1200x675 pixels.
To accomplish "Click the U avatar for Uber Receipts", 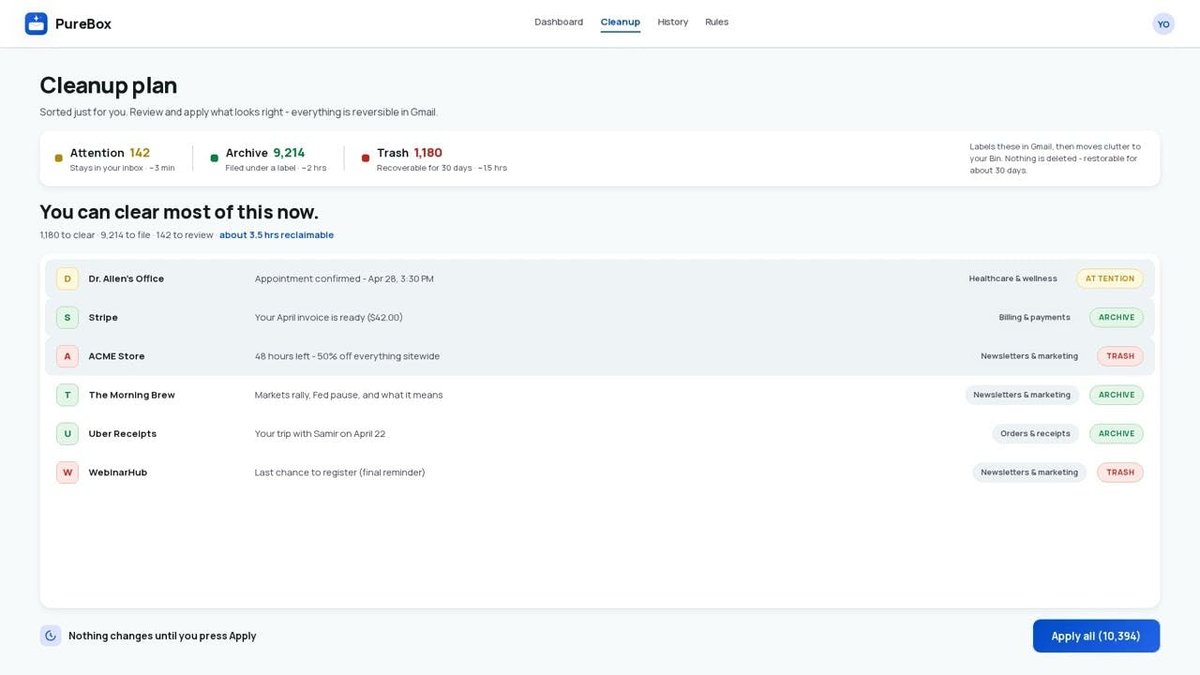I will point(67,434).
